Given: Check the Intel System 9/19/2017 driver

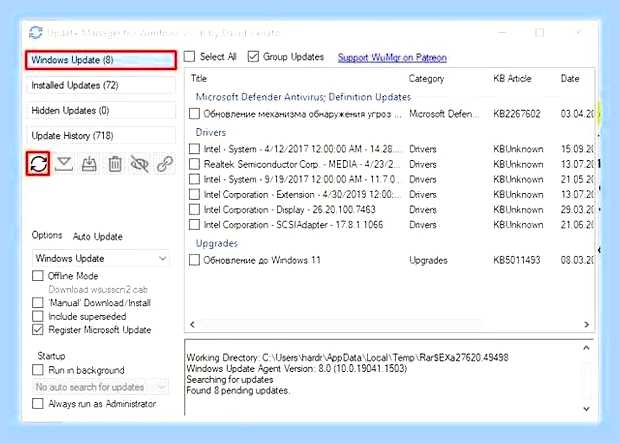Looking at the screenshot, I should pos(194,179).
